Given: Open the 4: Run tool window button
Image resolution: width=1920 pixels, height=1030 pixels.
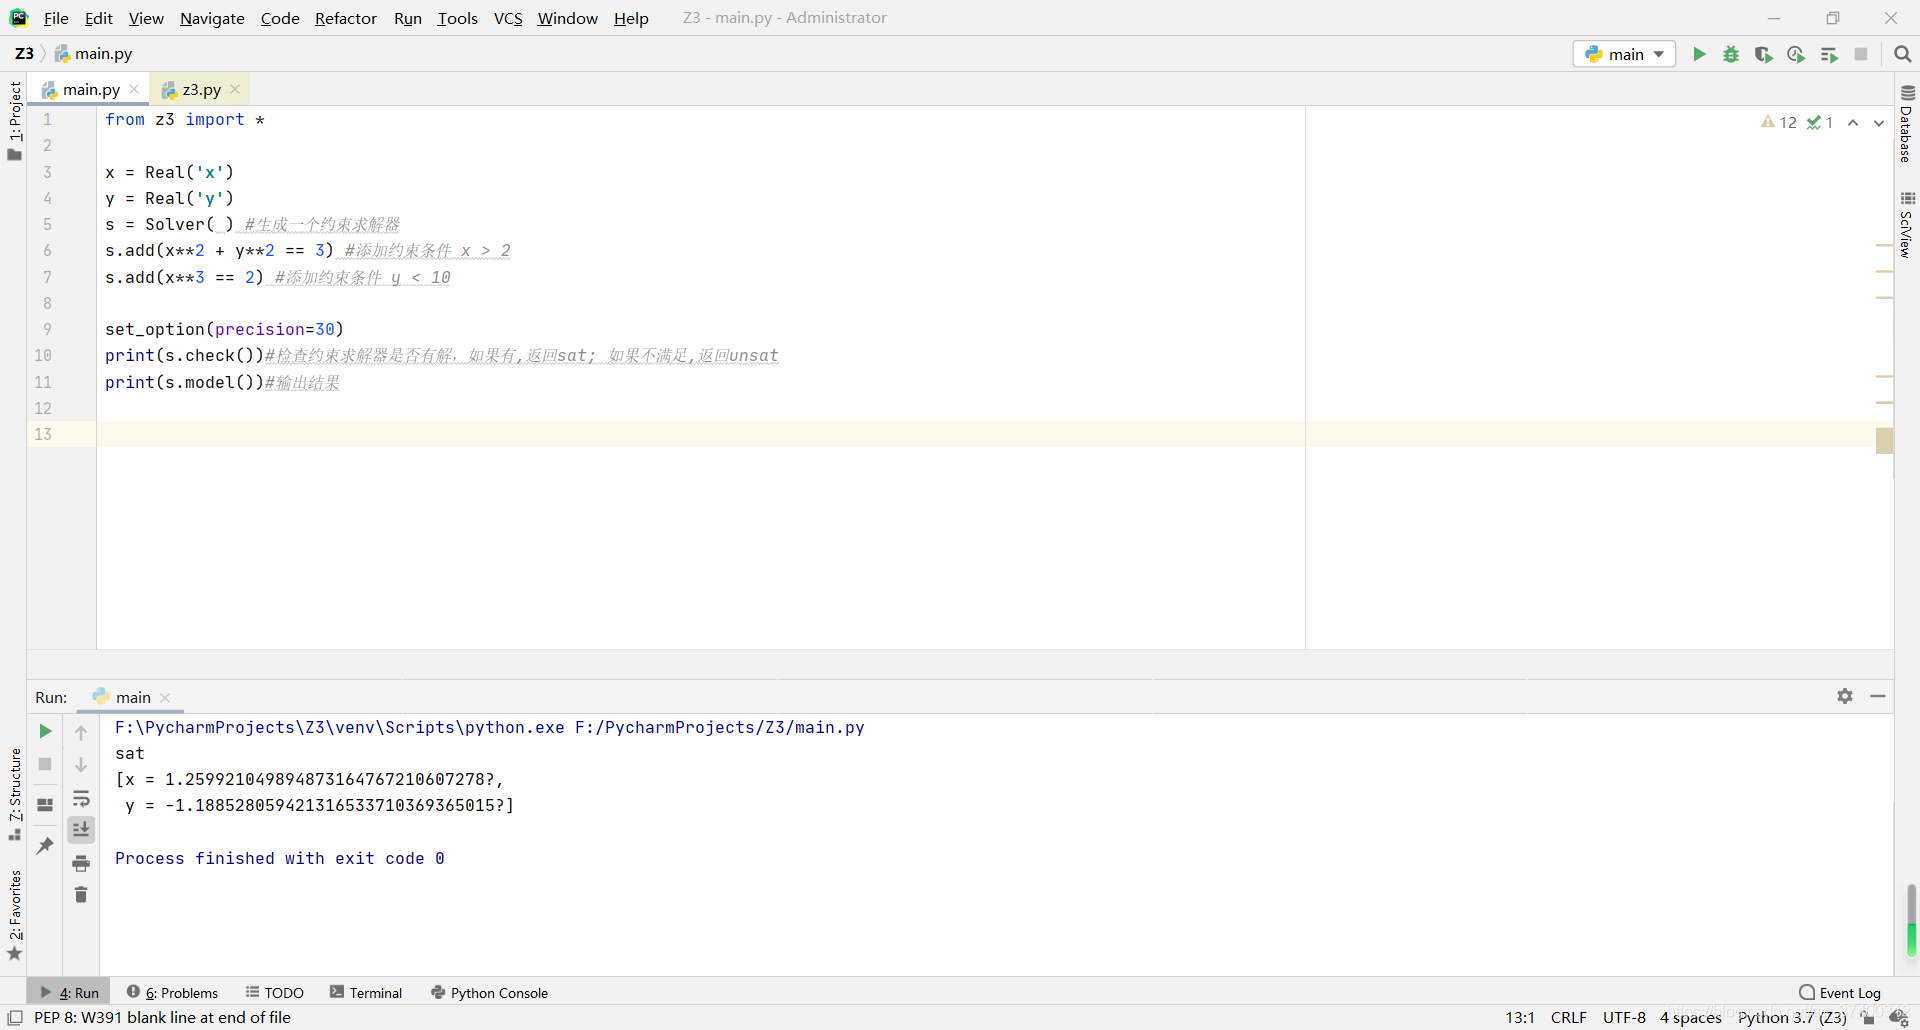Looking at the screenshot, I should click(x=69, y=992).
